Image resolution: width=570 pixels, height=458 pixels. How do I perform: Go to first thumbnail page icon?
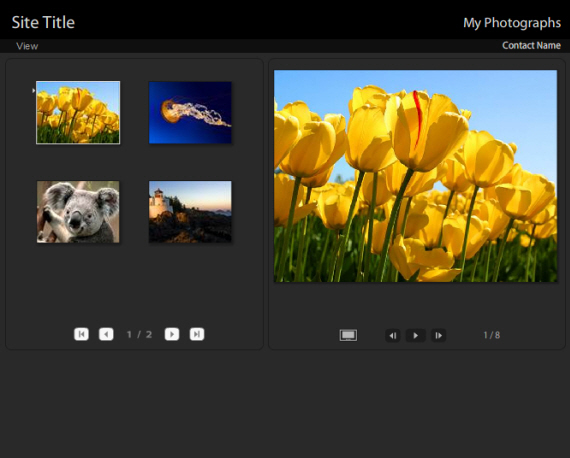[x=81, y=334]
